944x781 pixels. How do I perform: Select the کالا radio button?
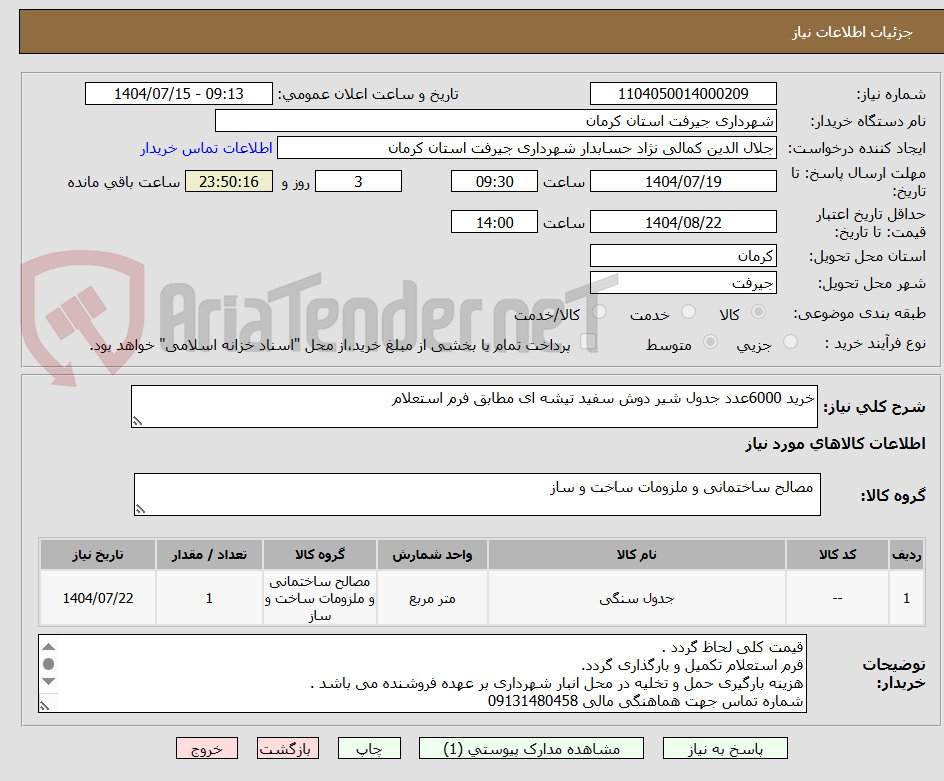[x=758, y=310]
